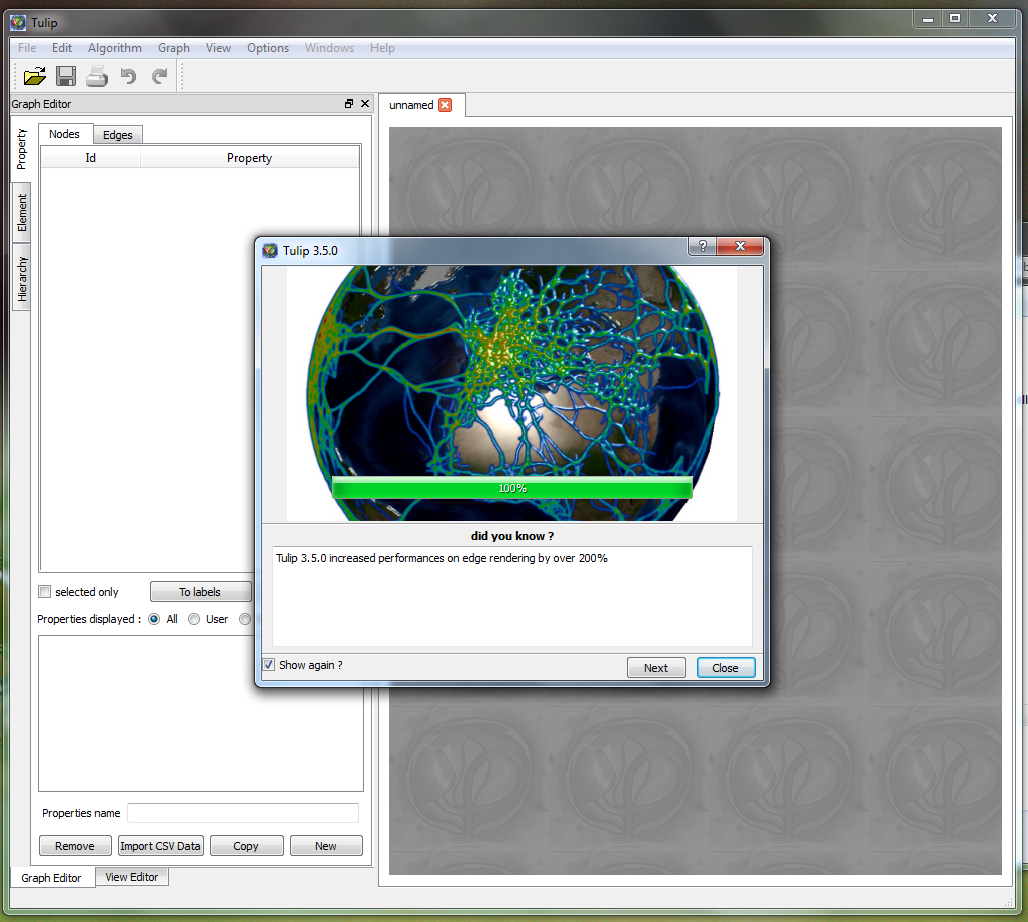Viewport: 1028px width, 922px height.
Task: Click Close button in the tip dialog
Action: (x=725, y=668)
